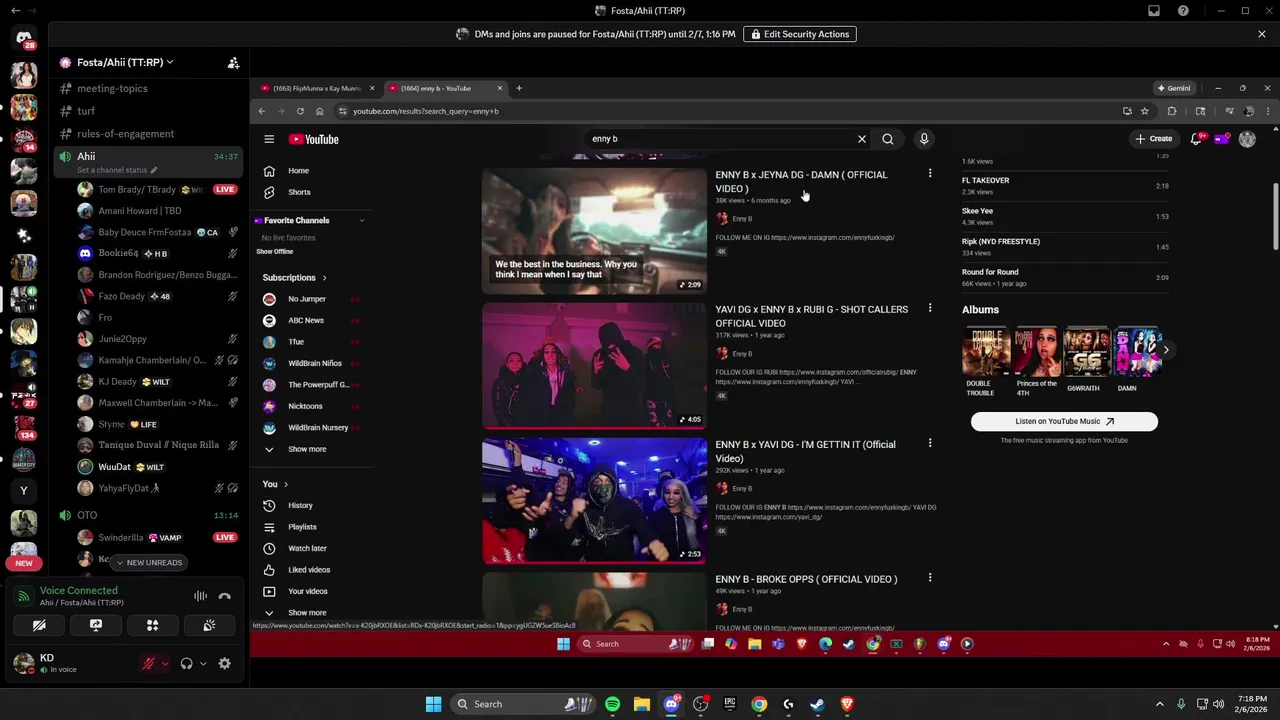
Task: Open Discord user settings gear
Action: click(x=225, y=663)
